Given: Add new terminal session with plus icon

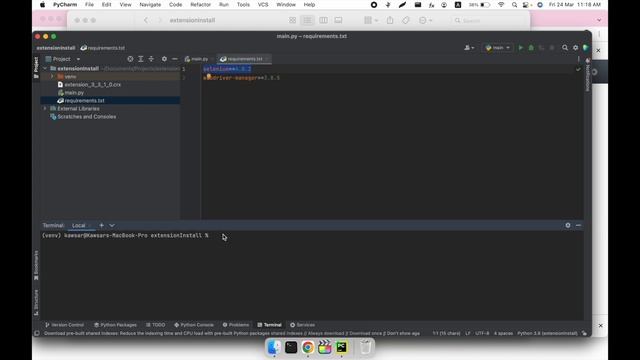Looking at the screenshot, I should [x=102, y=225].
